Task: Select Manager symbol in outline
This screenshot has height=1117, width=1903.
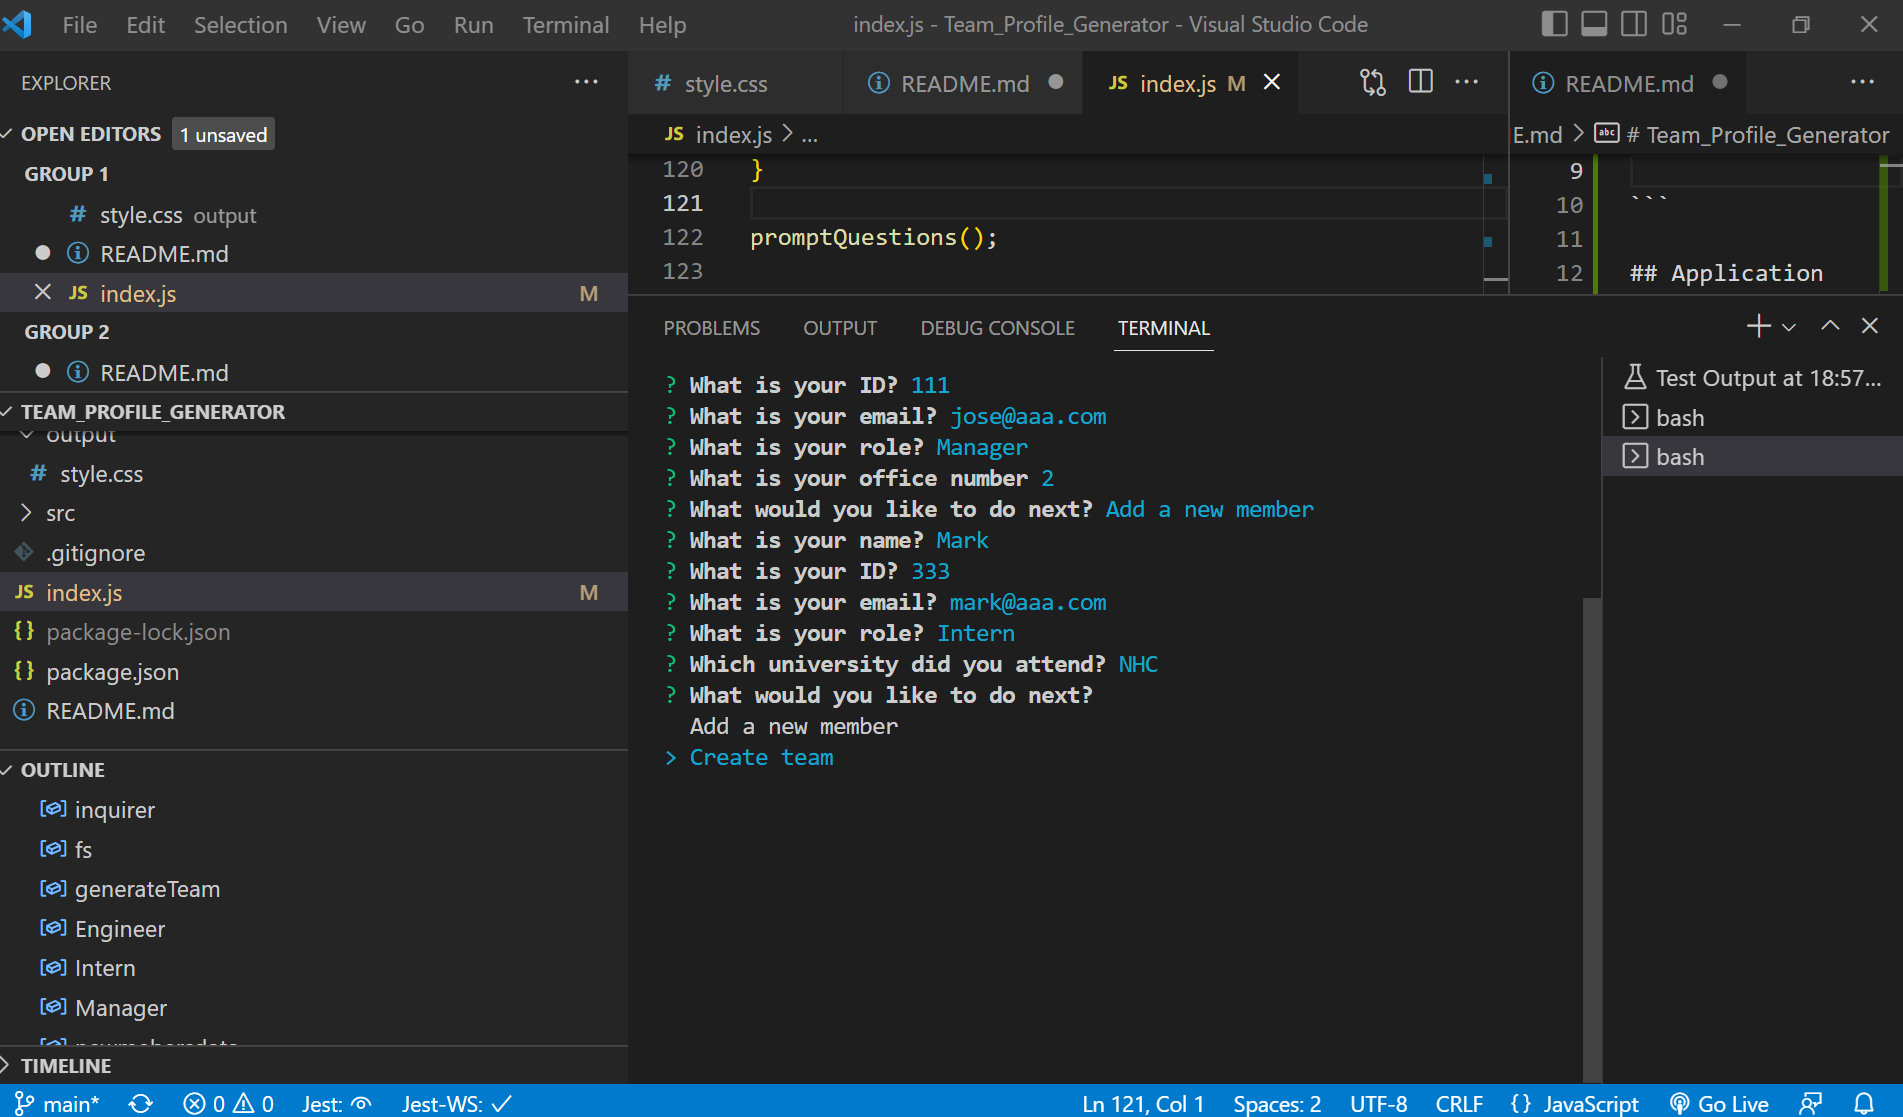Action: pyautogui.click(x=120, y=1008)
